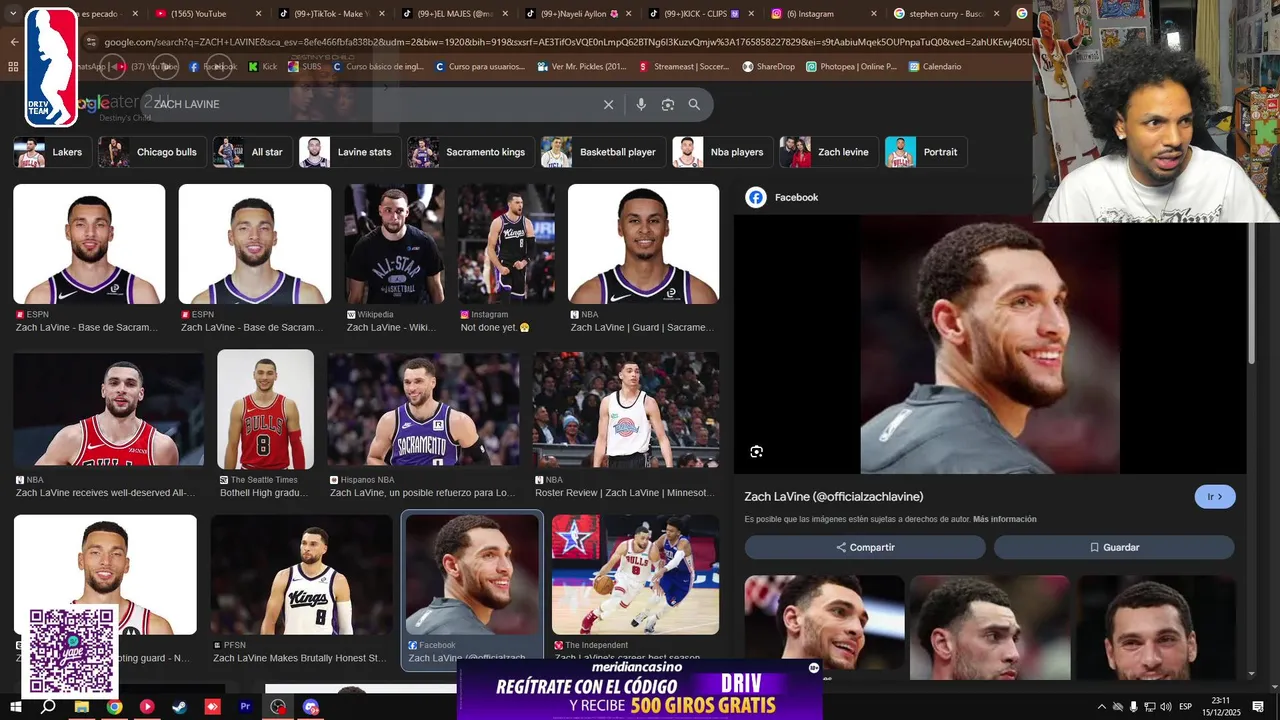Open the Más información copyright link
This screenshot has height=720, width=1280.
1004,520
